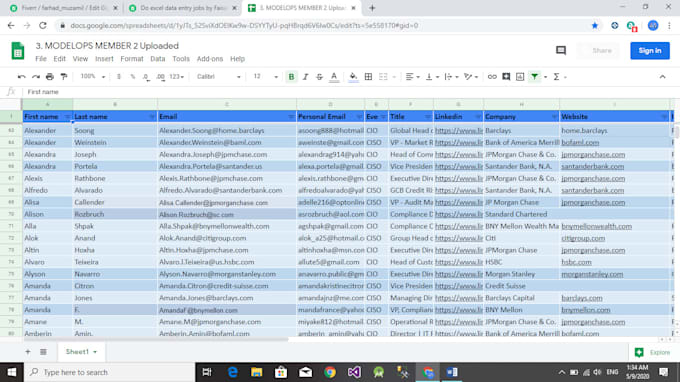This screenshot has height=382, width=680.
Task: Open the fill color picker
Action: click(353, 77)
